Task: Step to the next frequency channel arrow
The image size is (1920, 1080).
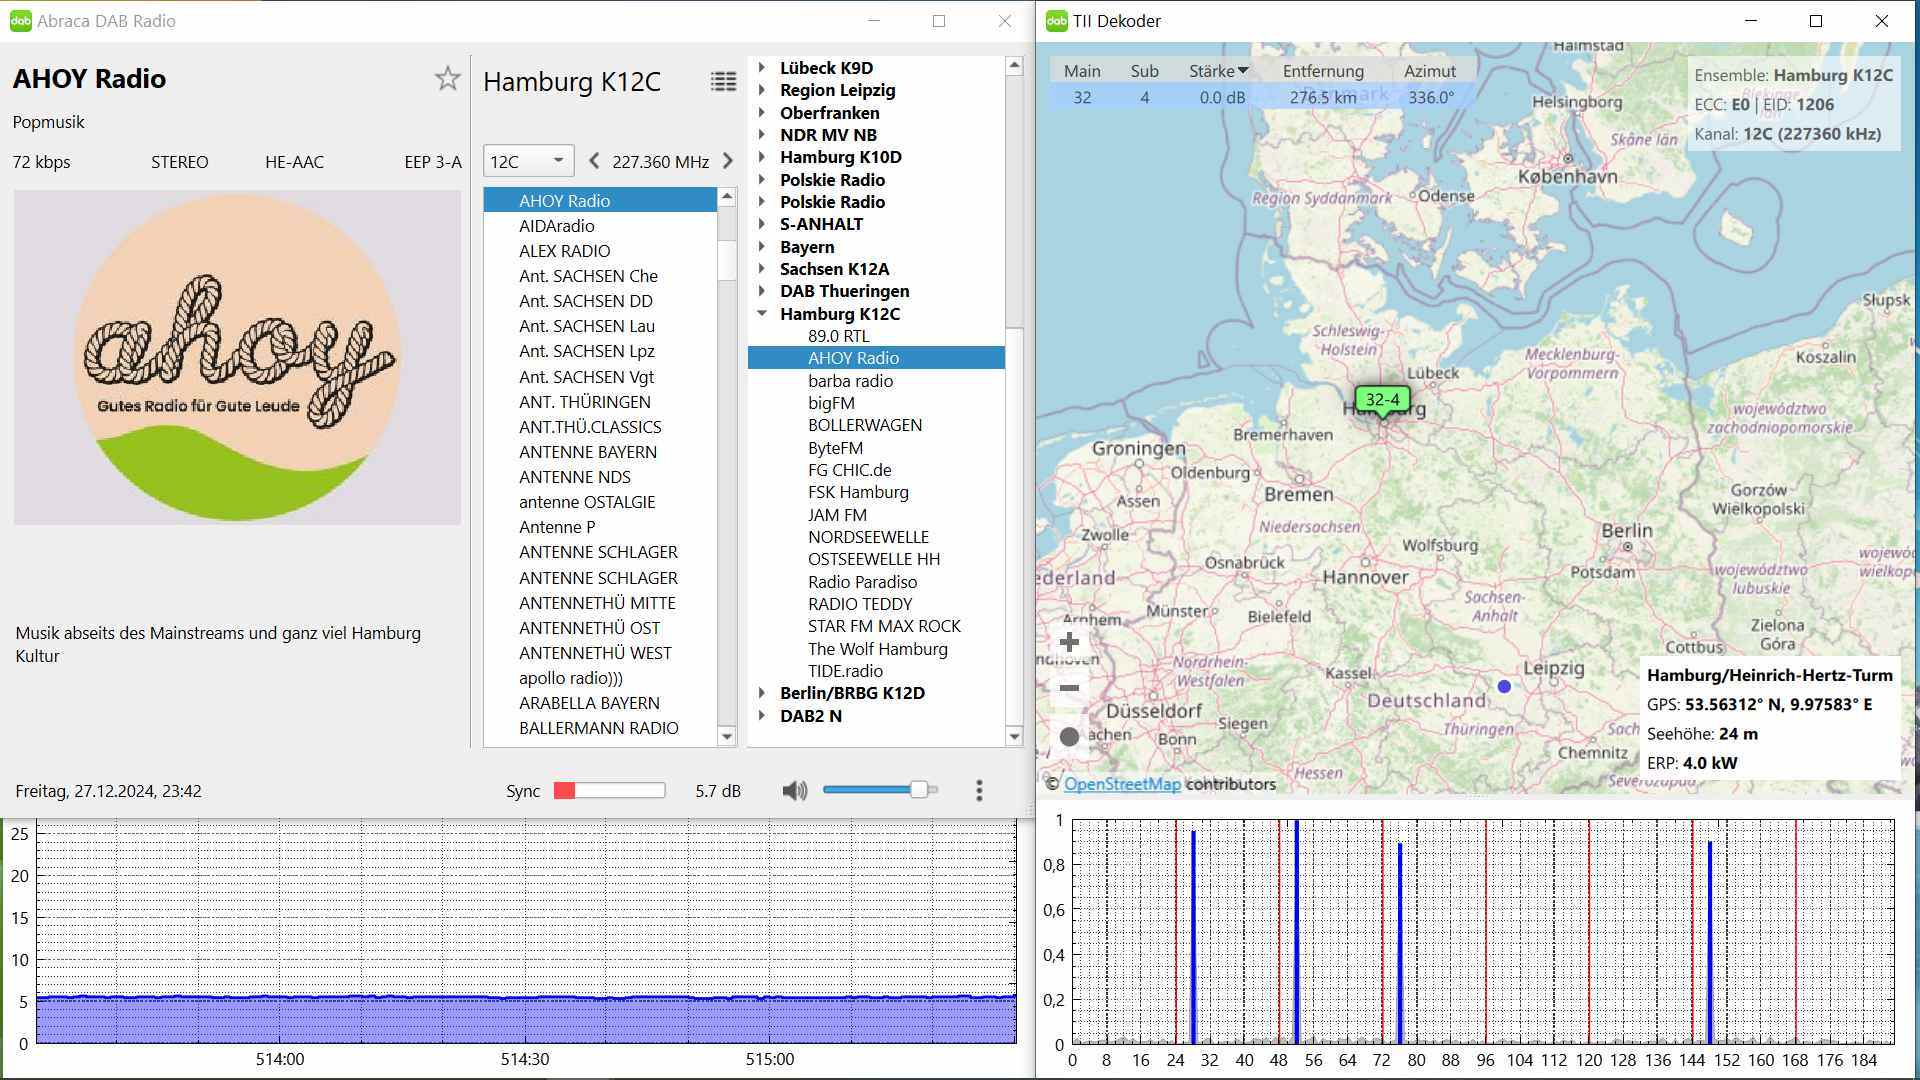Action: (728, 161)
